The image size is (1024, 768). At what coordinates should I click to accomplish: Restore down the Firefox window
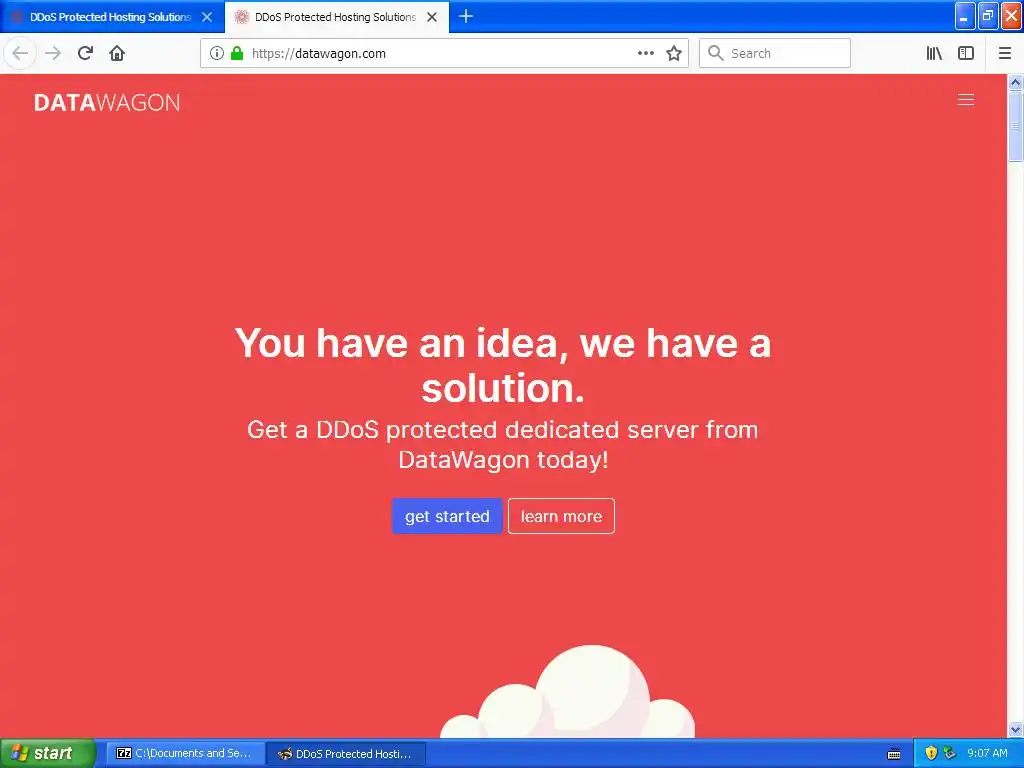tap(988, 16)
